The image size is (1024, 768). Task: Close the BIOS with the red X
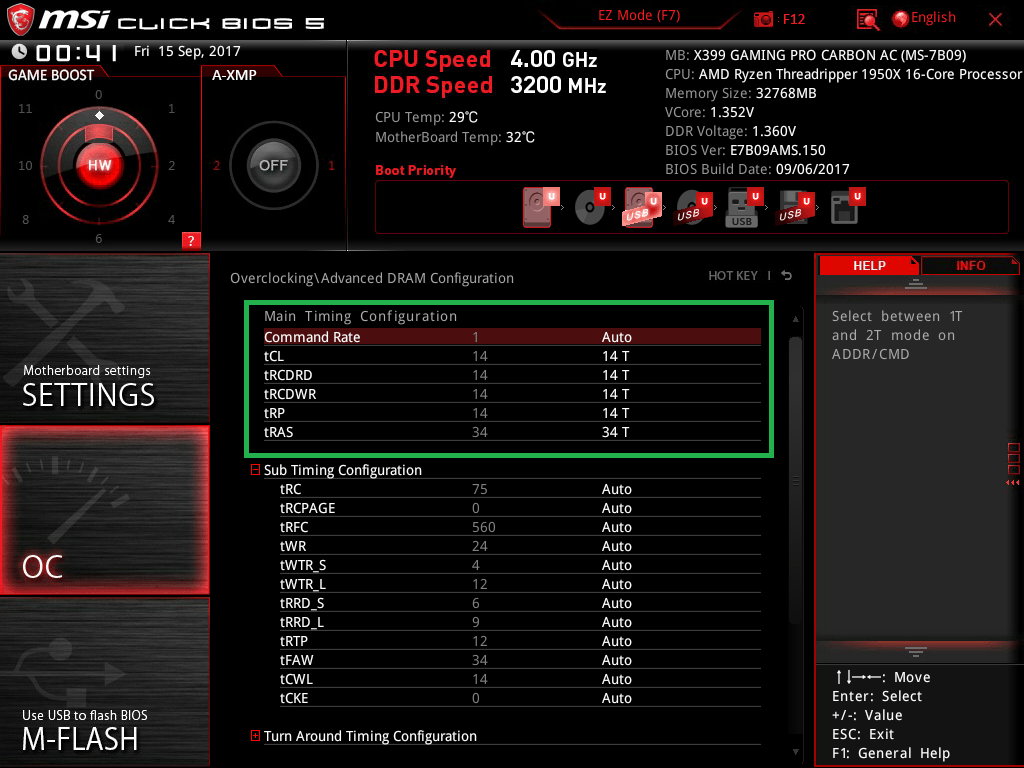995,20
